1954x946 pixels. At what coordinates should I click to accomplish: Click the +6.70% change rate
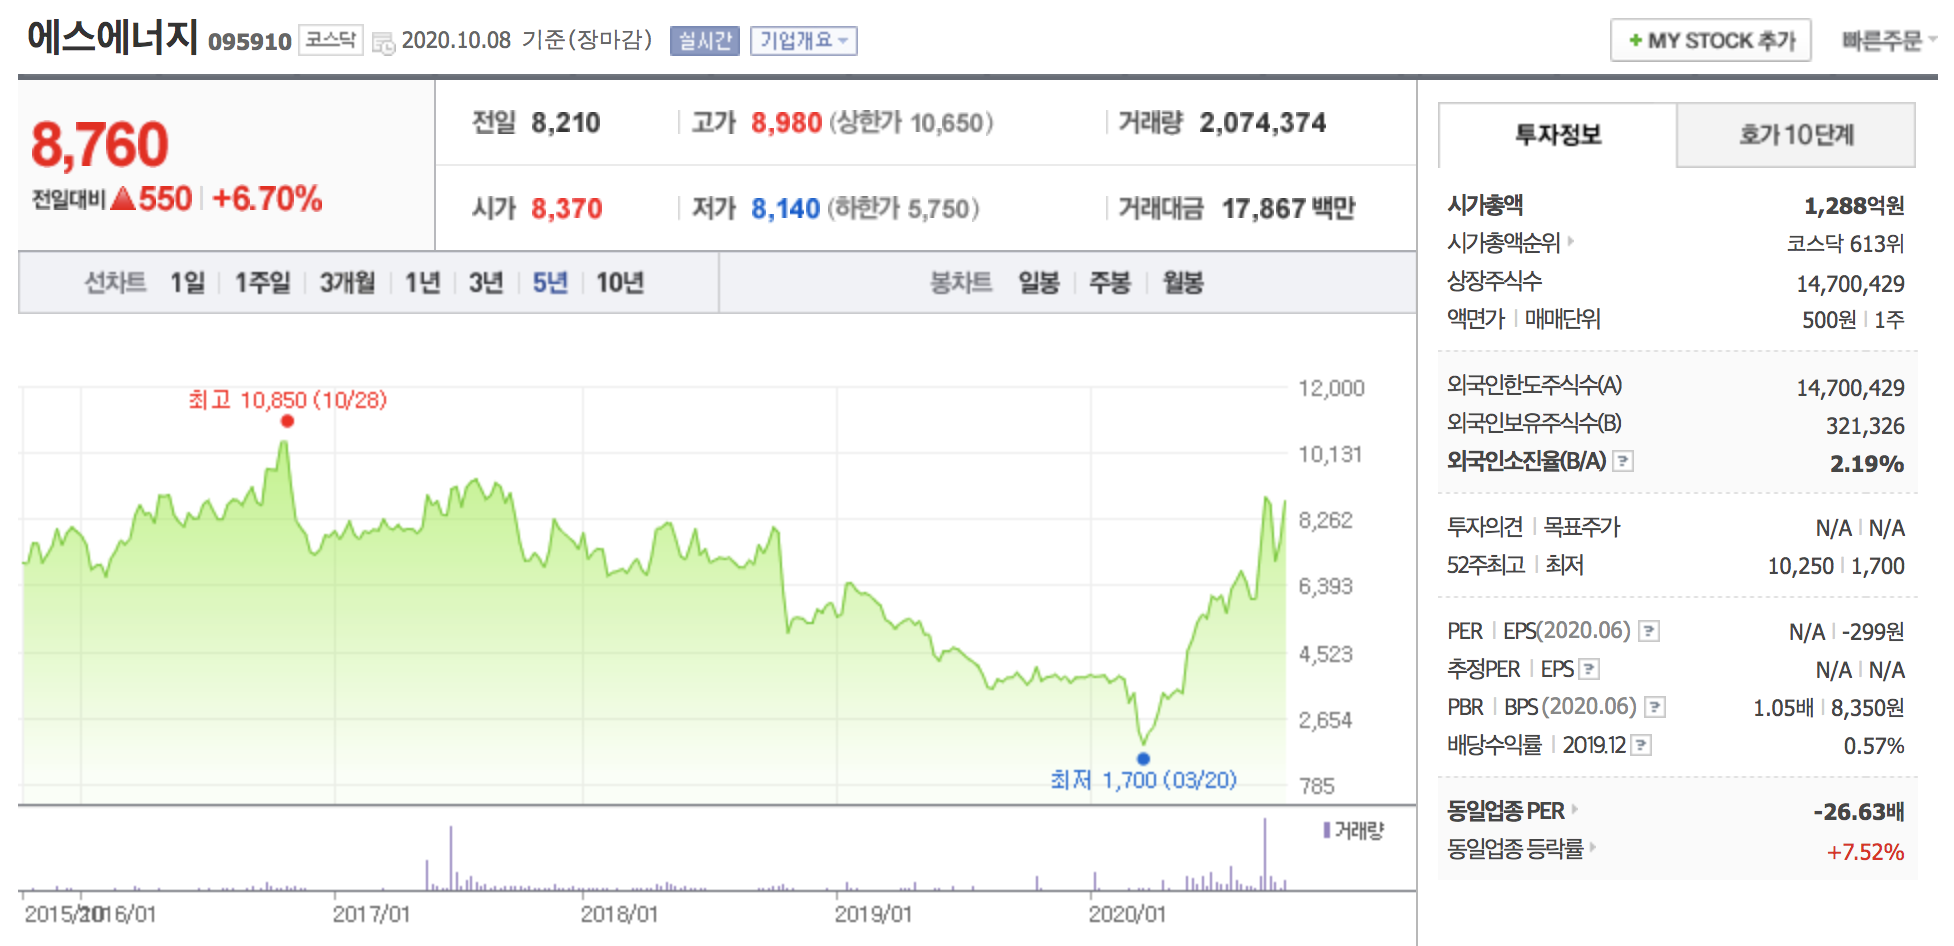tap(267, 198)
